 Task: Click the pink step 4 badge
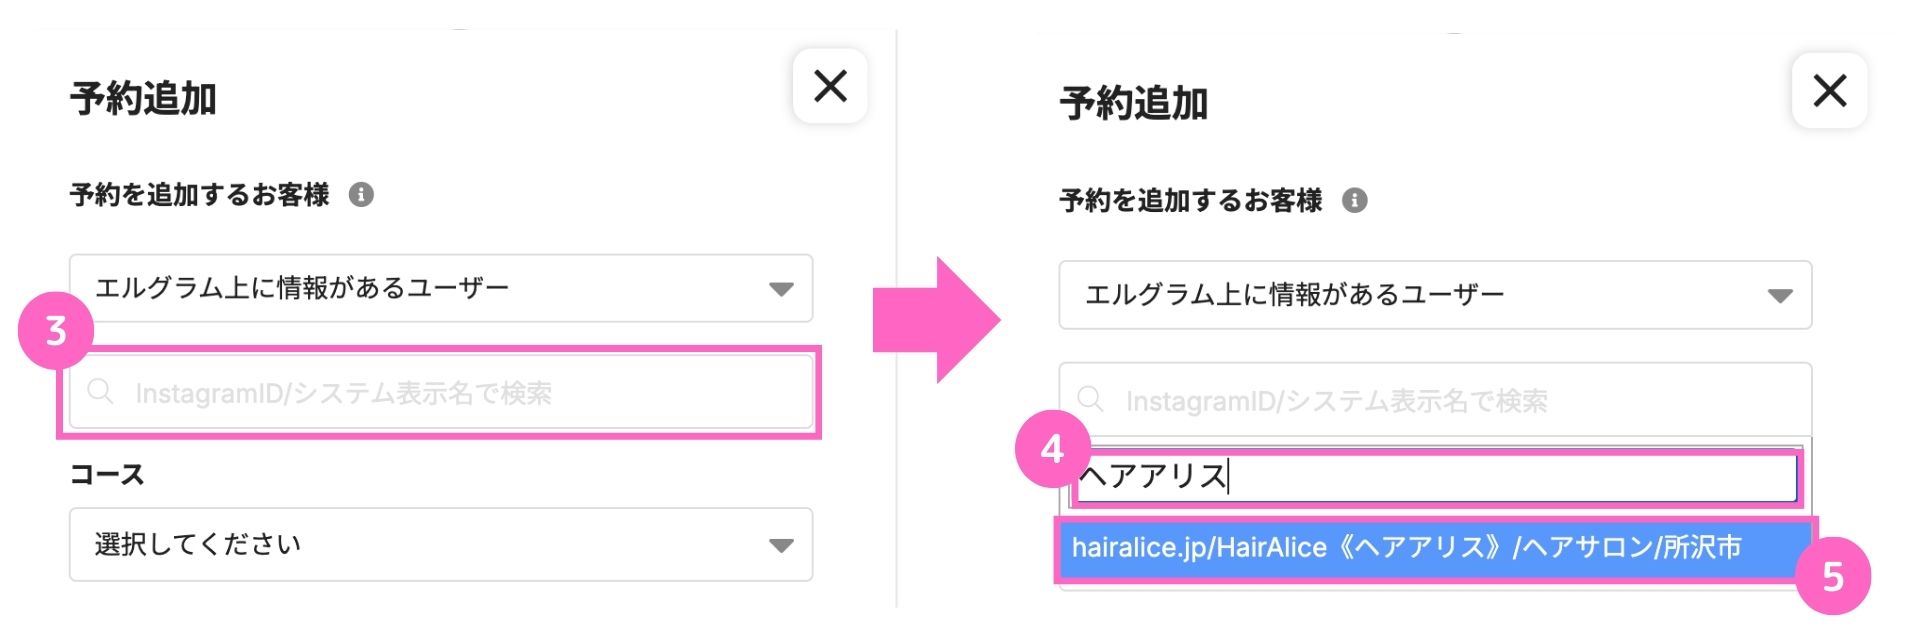tap(1052, 450)
